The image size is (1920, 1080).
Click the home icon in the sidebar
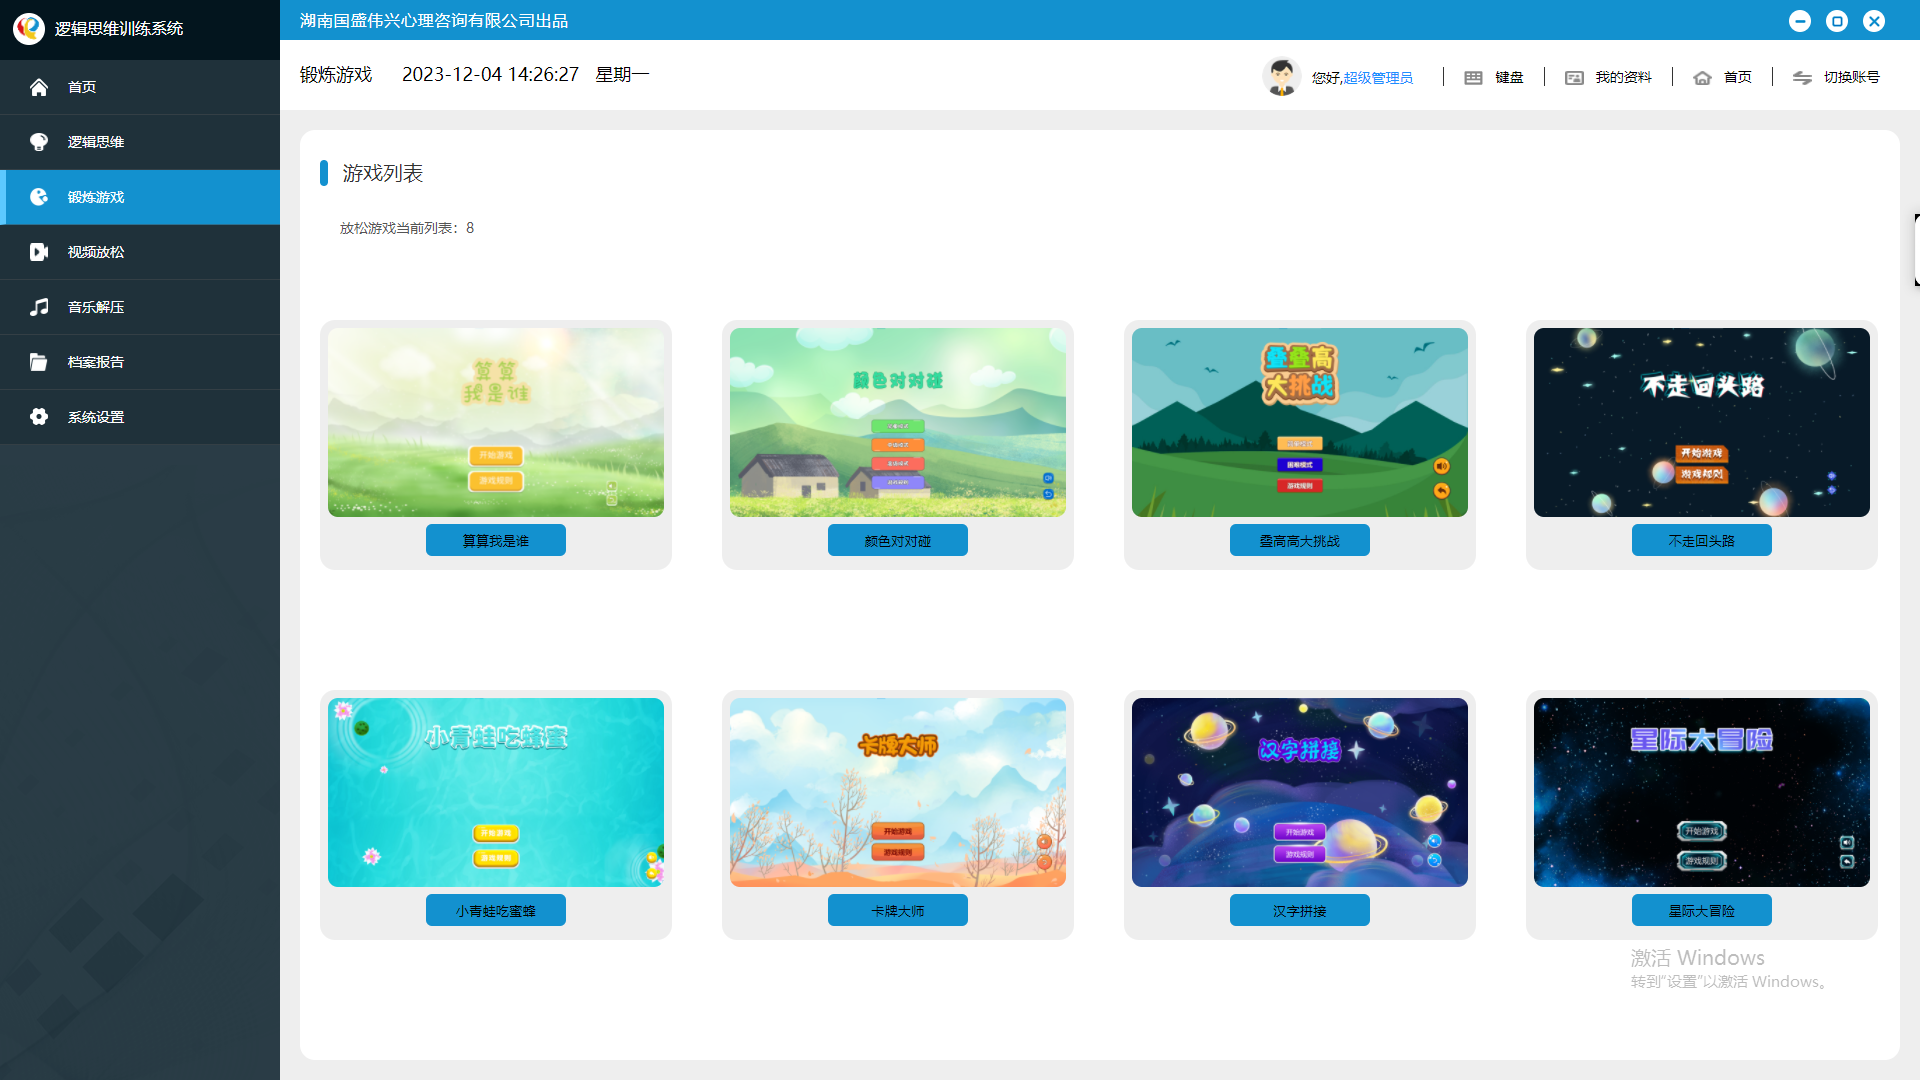pyautogui.click(x=39, y=87)
